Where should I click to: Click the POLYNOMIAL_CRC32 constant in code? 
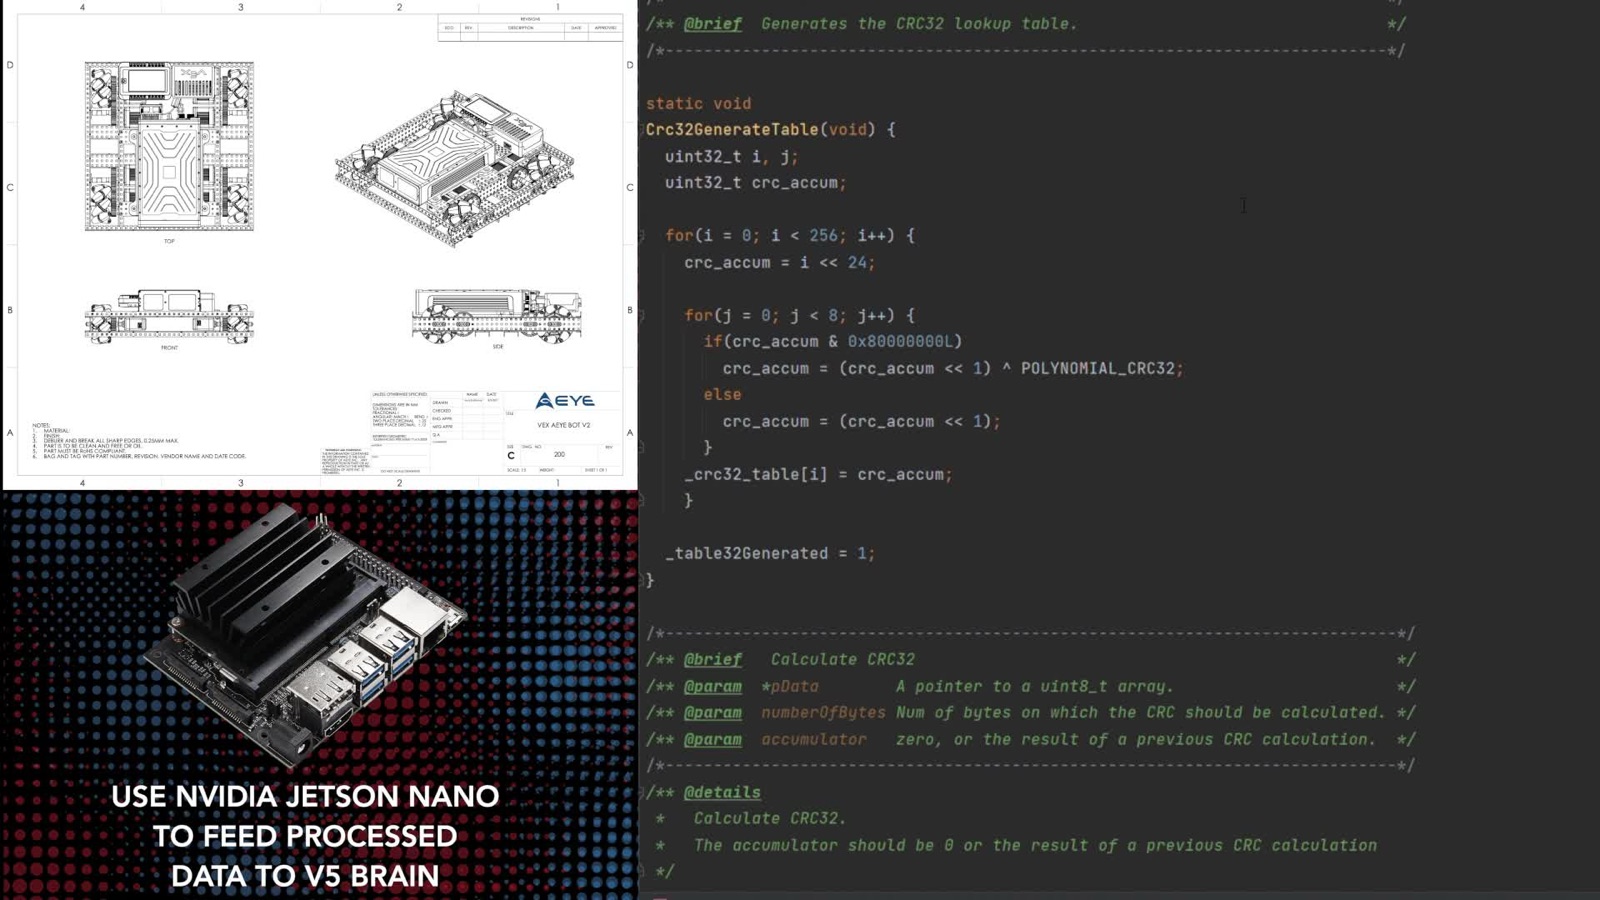[1097, 369]
